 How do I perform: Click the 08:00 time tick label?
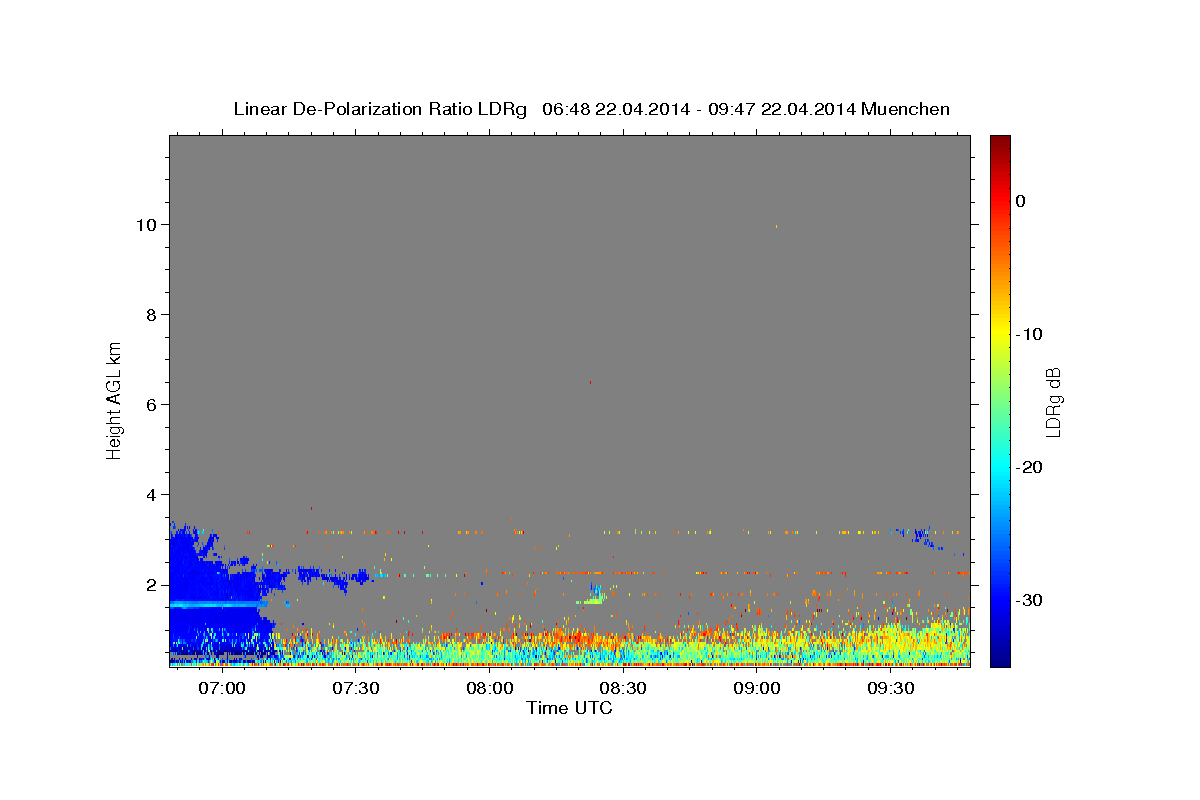click(x=490, y=689)
